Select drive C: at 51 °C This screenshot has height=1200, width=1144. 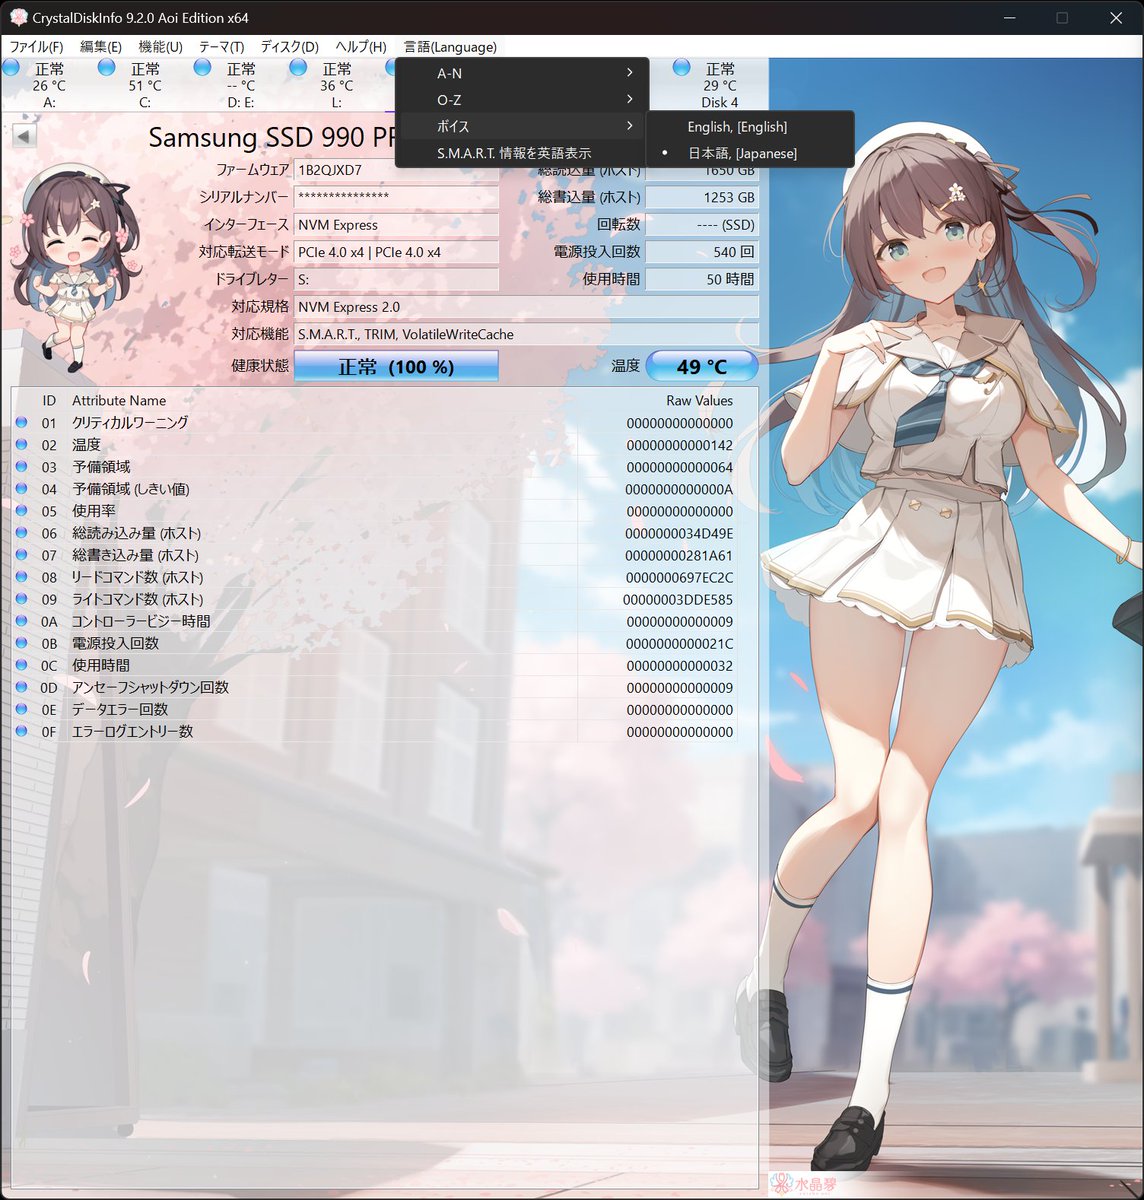(145, 85)
